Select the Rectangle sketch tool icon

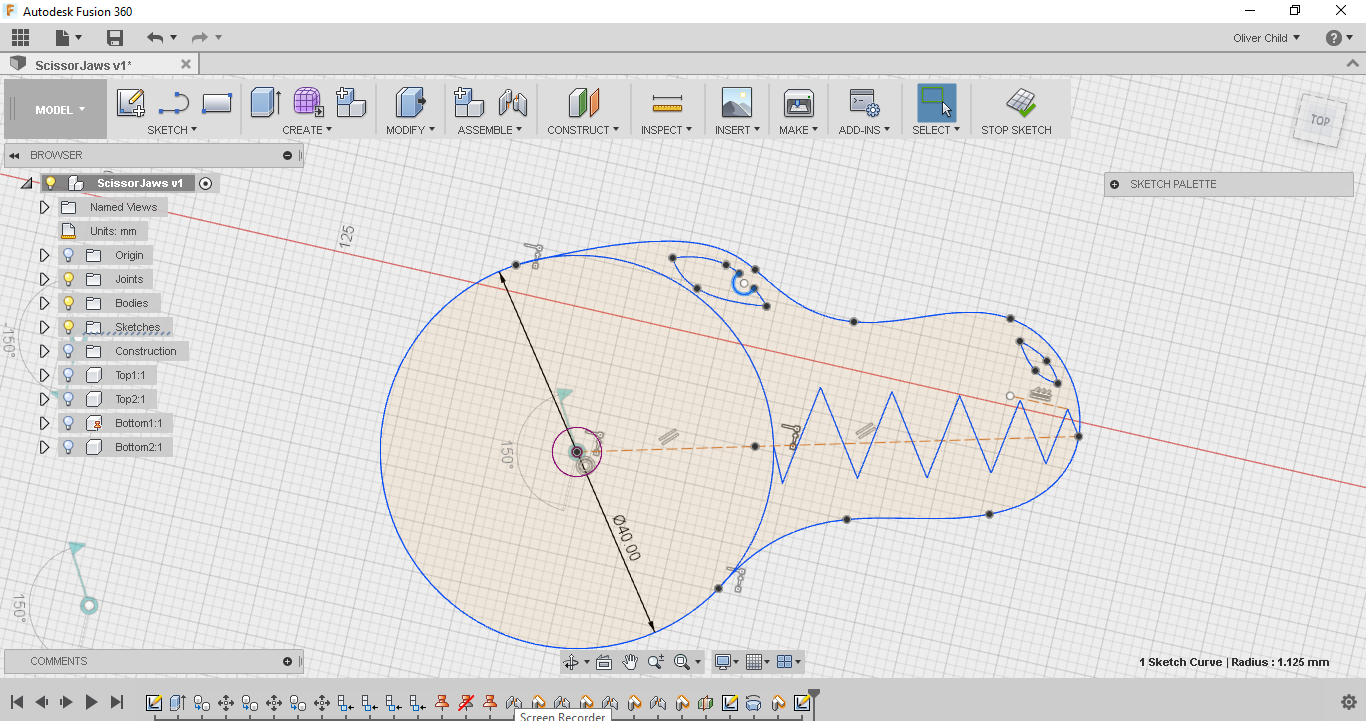click(217, 103)
